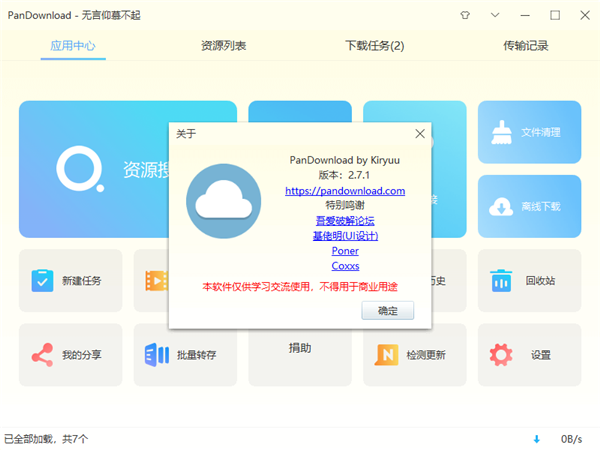This screenshot has height=450, width=600.
Task: Open the 下载任务(2) tab
Action: click(375, 46)
